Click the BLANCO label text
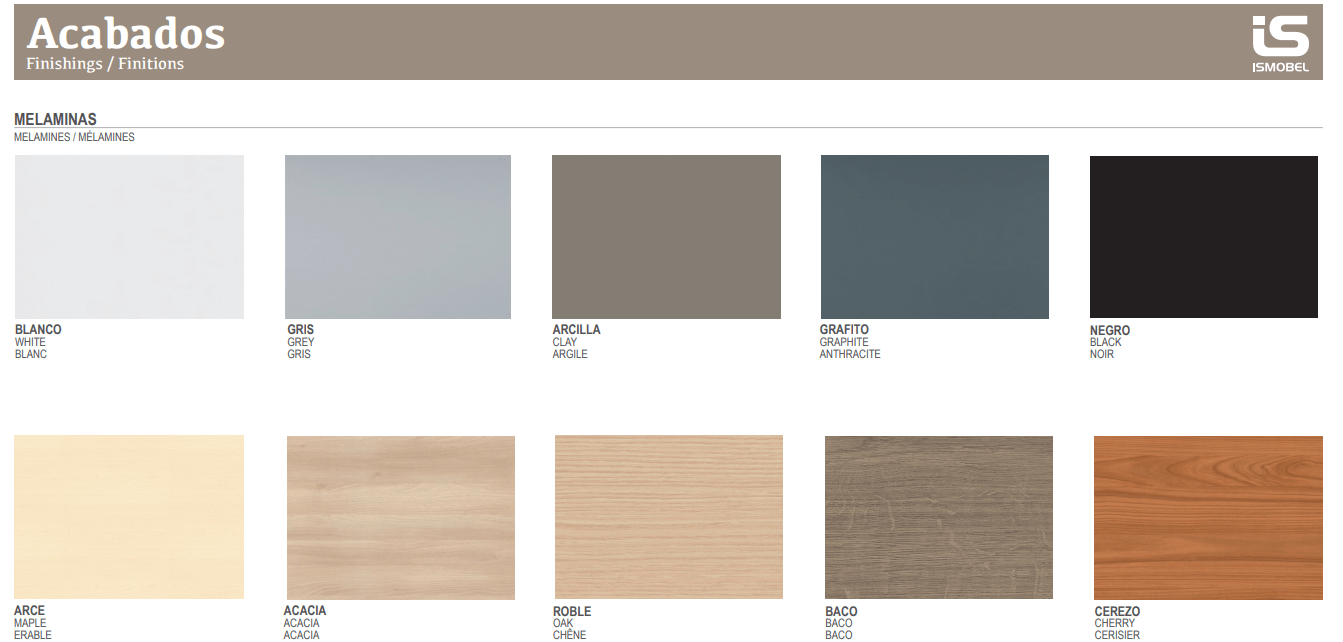The image size is (1343, 642). tap(38, 329)
